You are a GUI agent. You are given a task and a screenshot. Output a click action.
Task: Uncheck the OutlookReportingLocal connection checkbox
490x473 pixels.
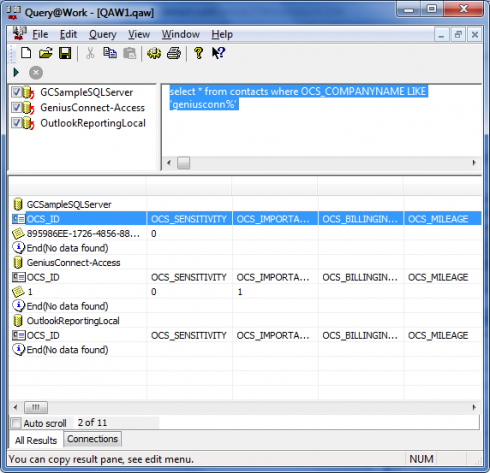[17, 123]
